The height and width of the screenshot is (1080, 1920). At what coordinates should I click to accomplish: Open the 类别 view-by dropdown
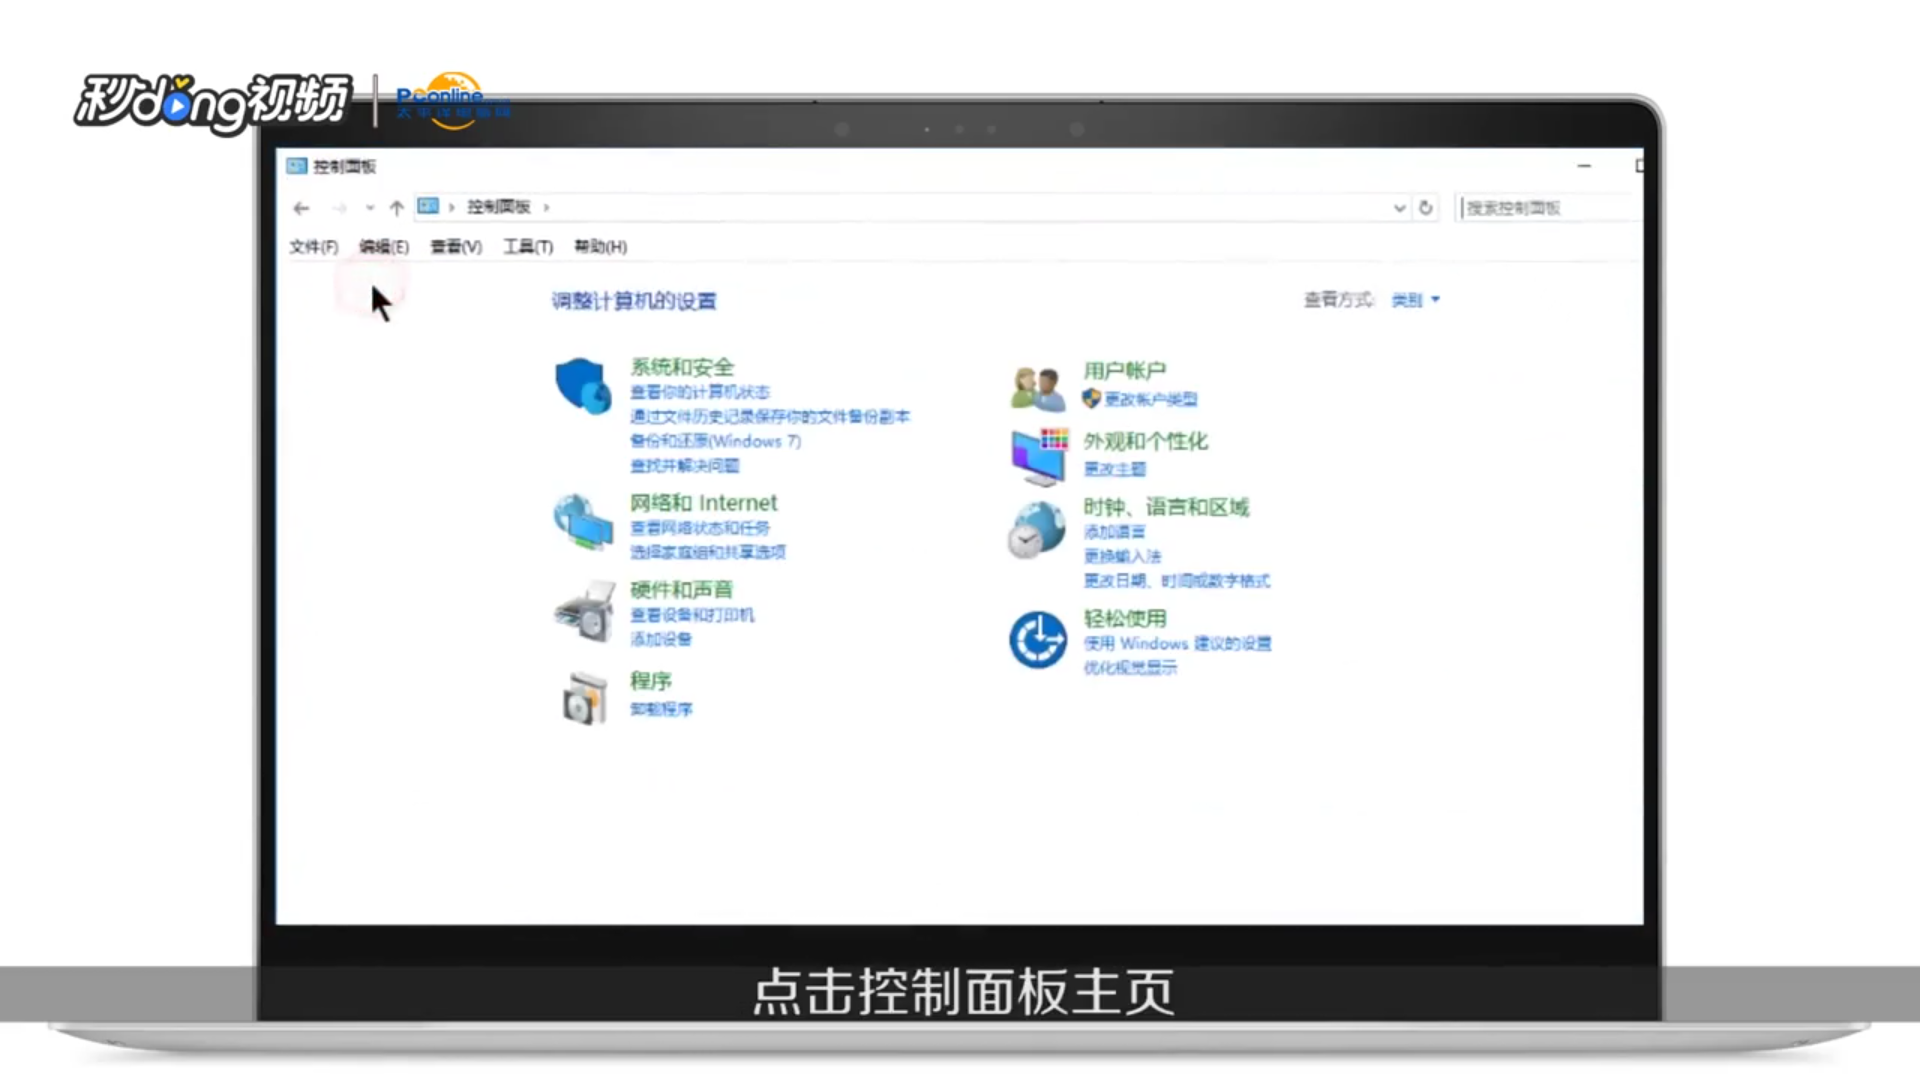(x=1415, y=300)
